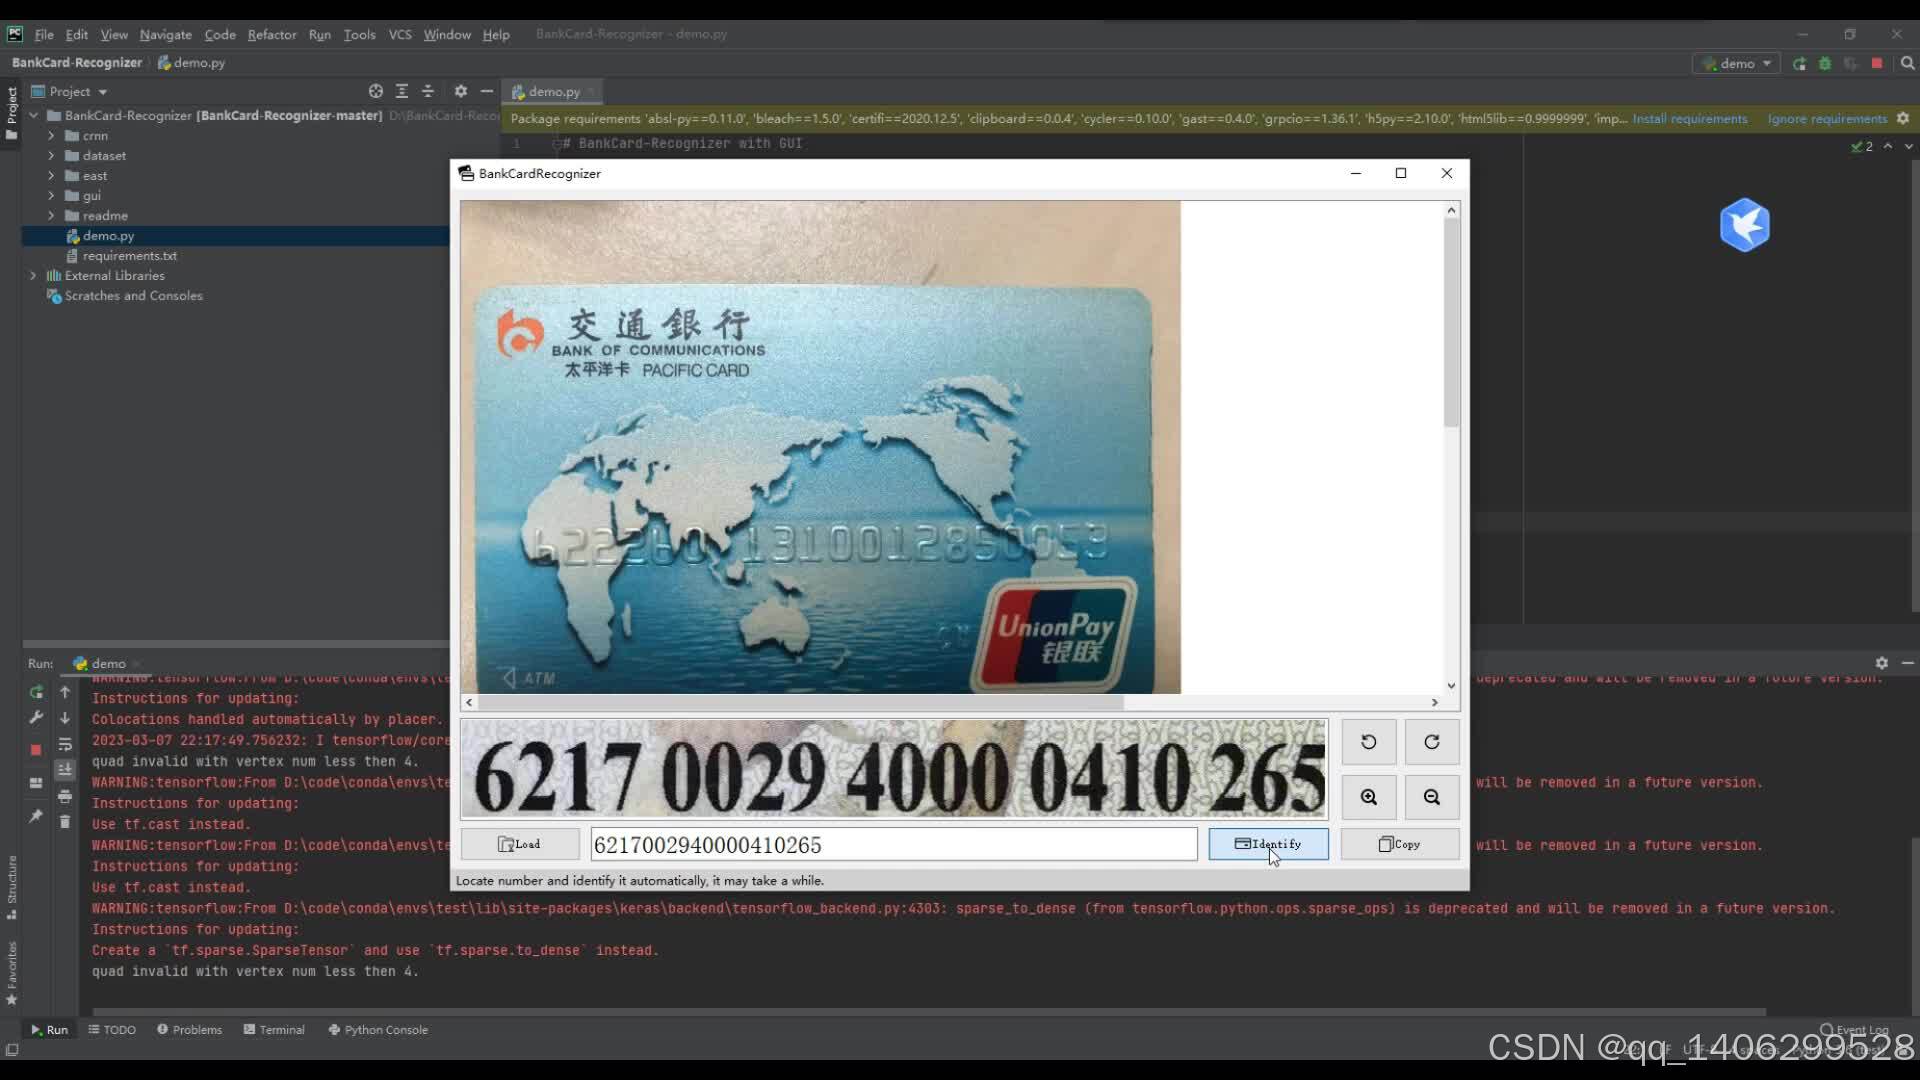Image resolution: width=1920 pixels, height=1080 pixels.
Task: Open the Help menu
Action: pos(496,34)
